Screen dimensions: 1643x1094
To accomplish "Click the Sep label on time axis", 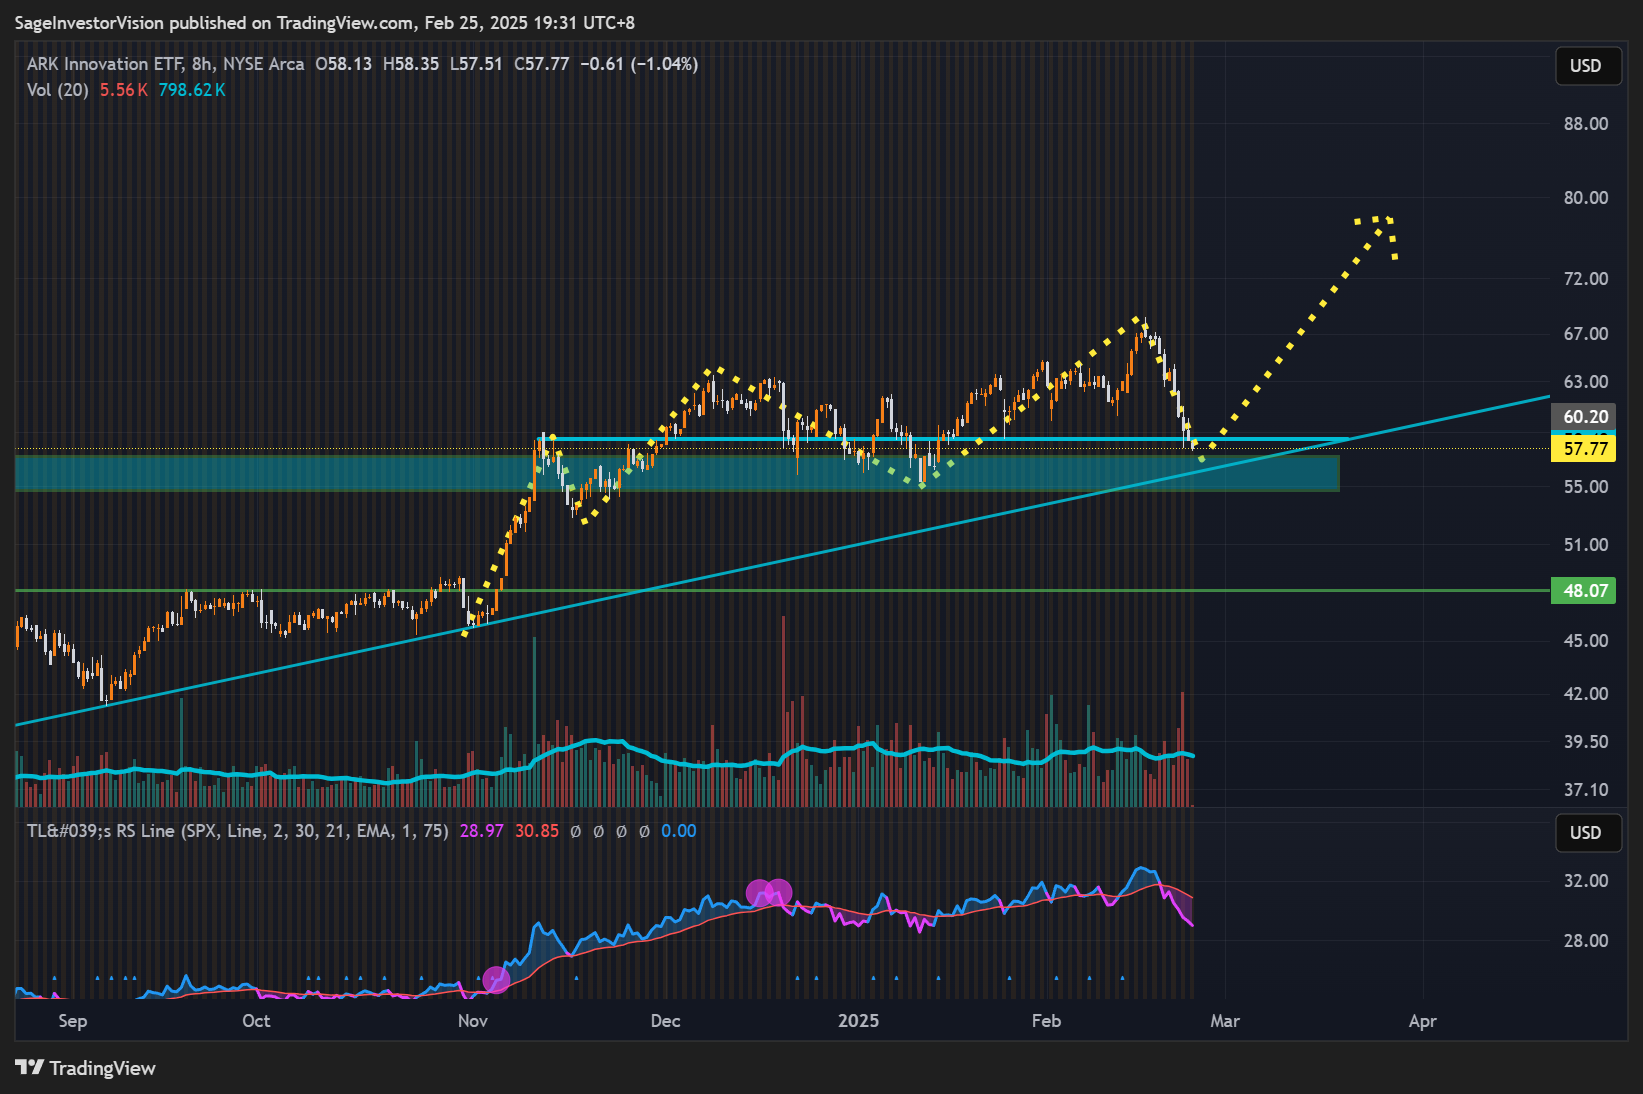I will click(73, 1021).
